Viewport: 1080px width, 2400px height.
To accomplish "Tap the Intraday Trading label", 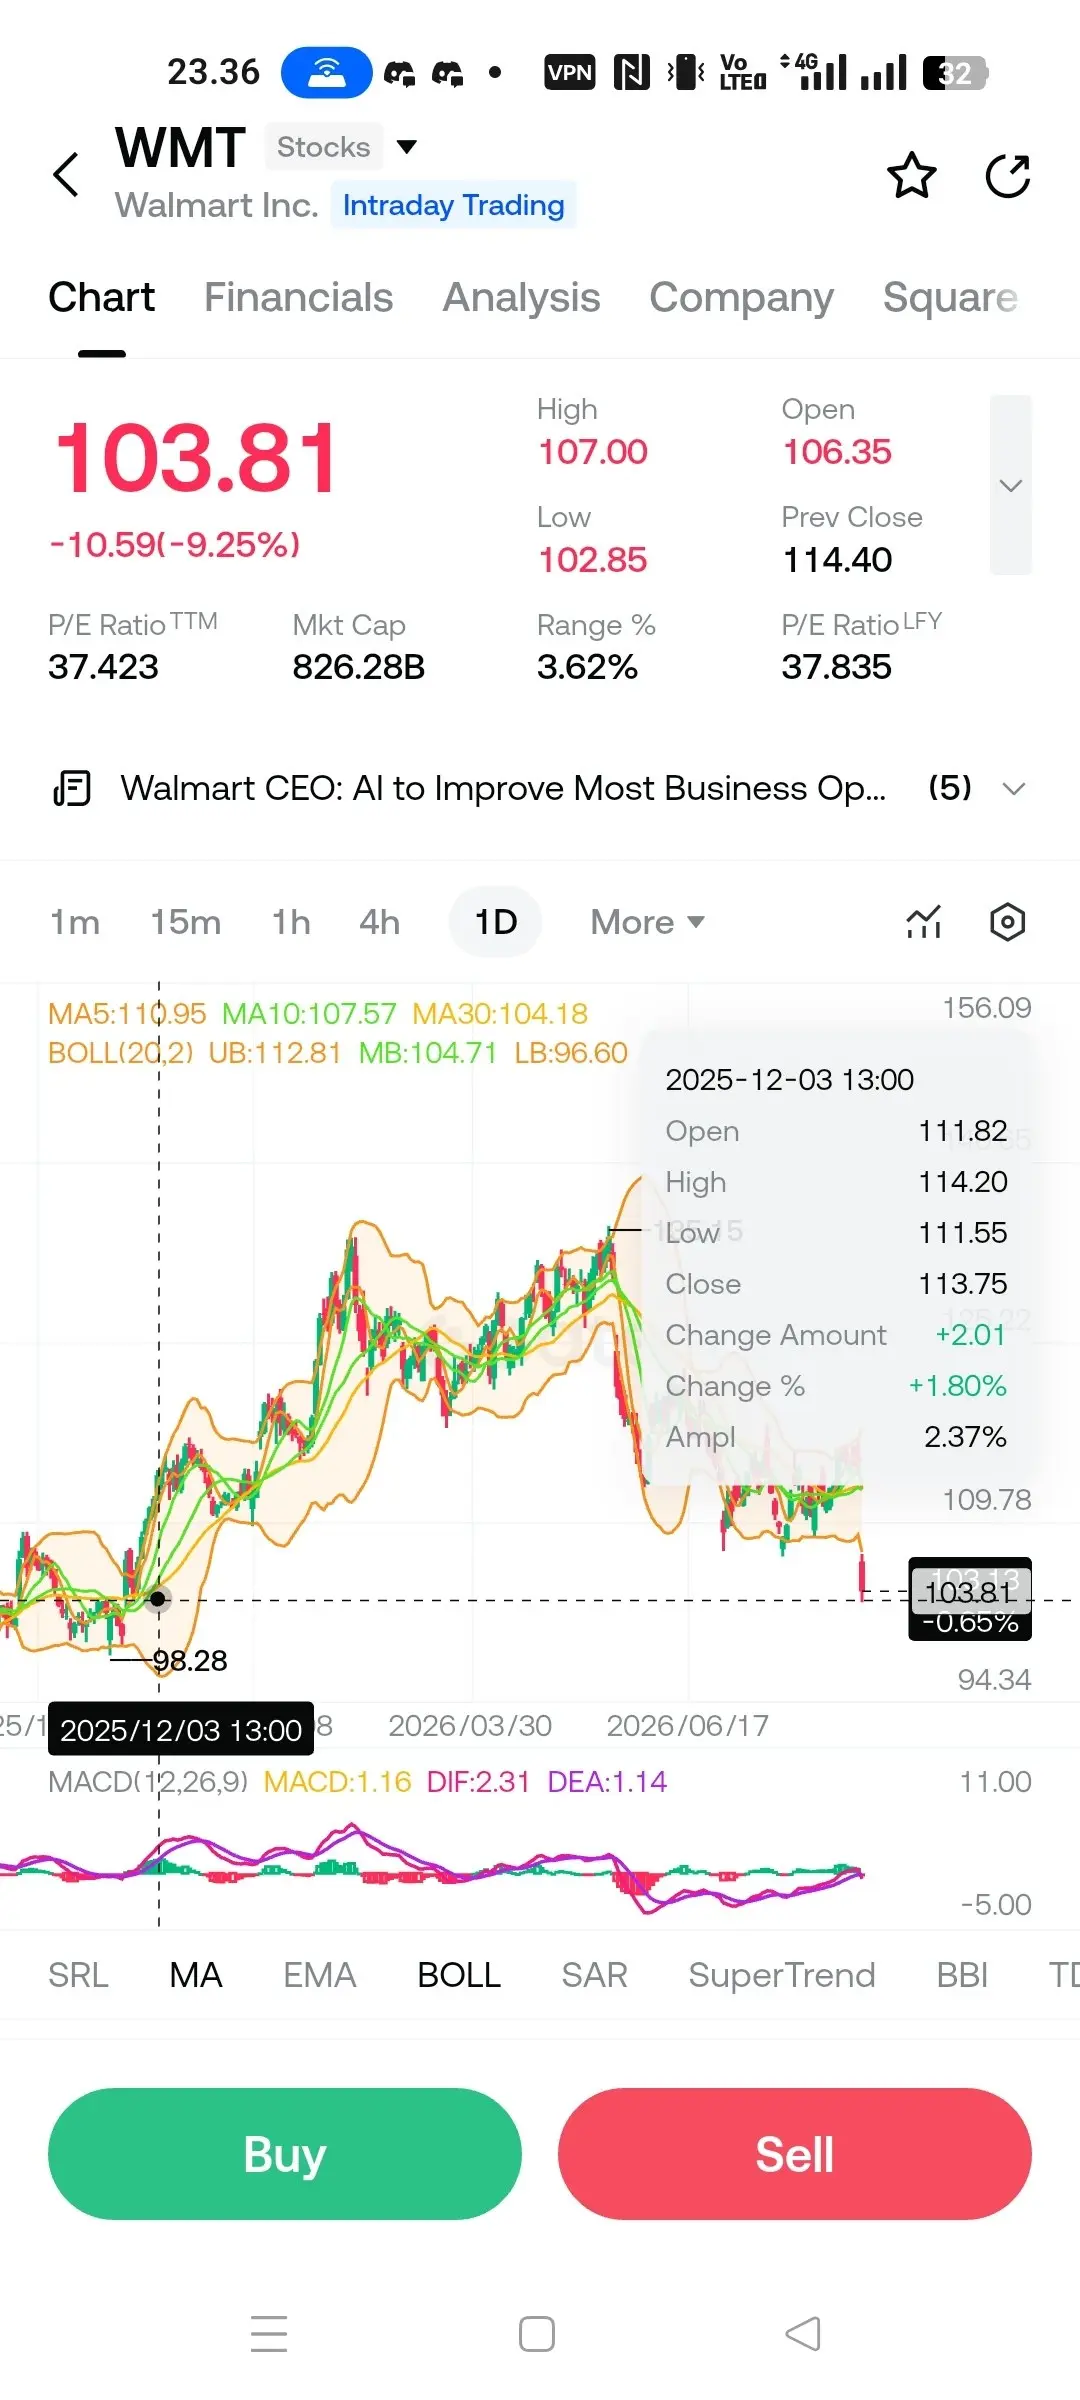I will [454, 205].
